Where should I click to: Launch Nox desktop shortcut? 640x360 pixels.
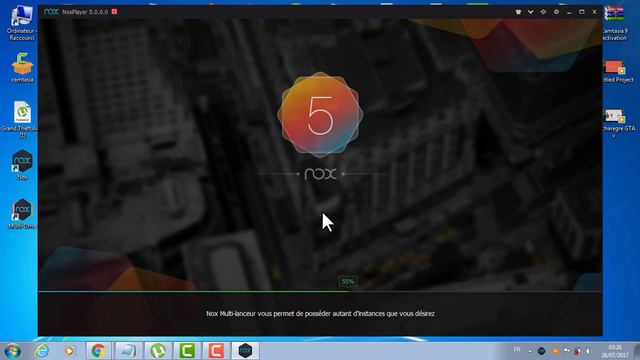coord(22,165)
